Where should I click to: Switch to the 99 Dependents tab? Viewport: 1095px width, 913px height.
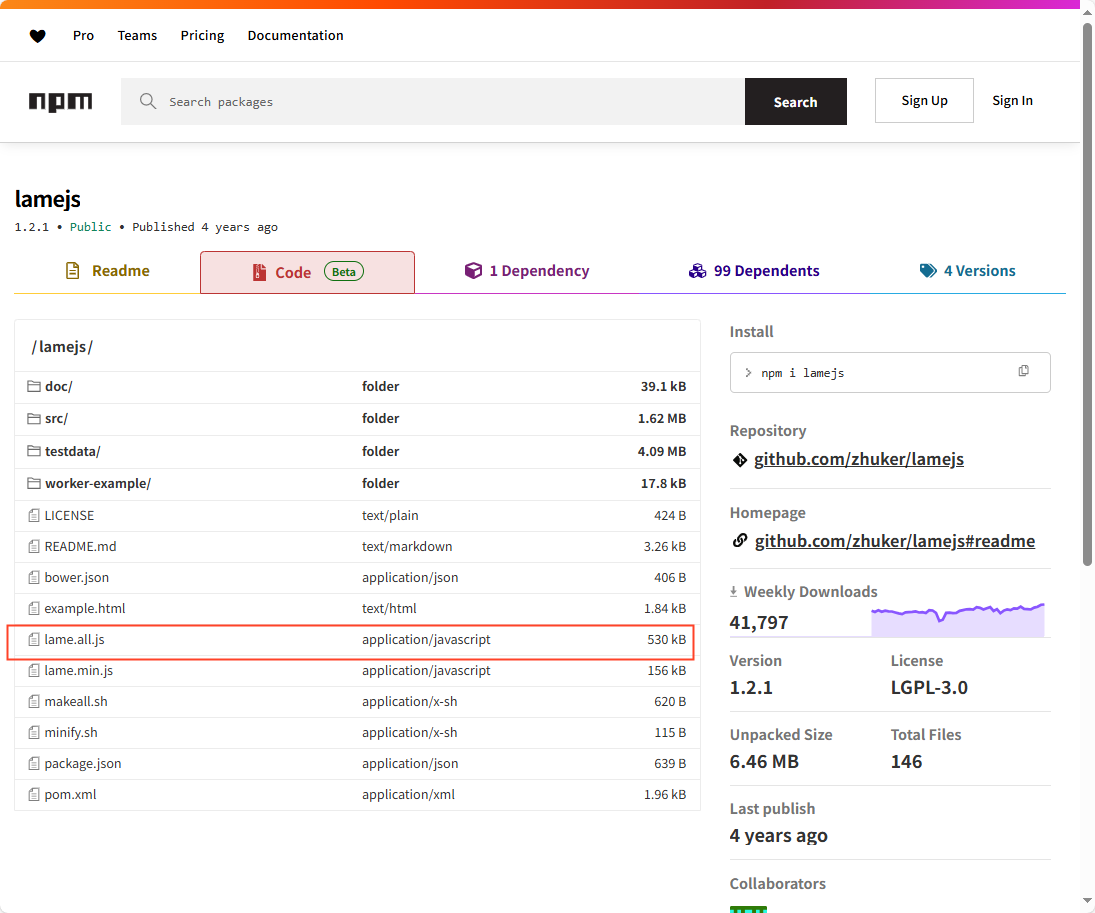coord(754,271)
